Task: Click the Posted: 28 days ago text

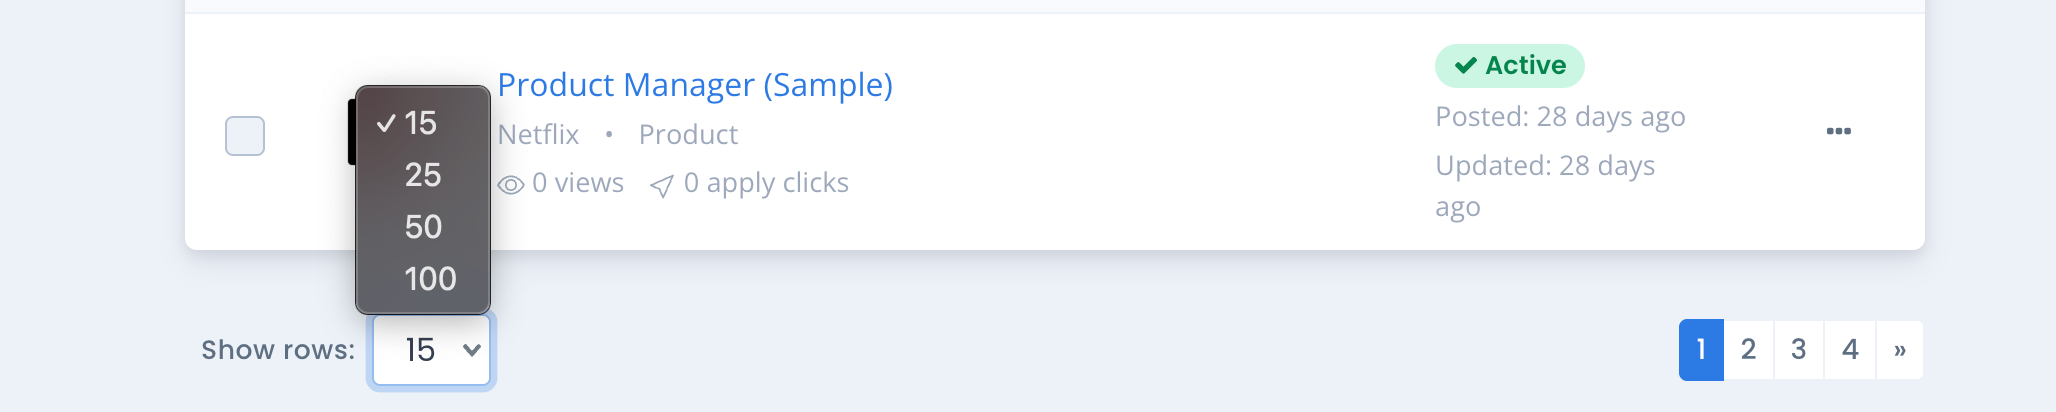Action: pos(1560,117)
